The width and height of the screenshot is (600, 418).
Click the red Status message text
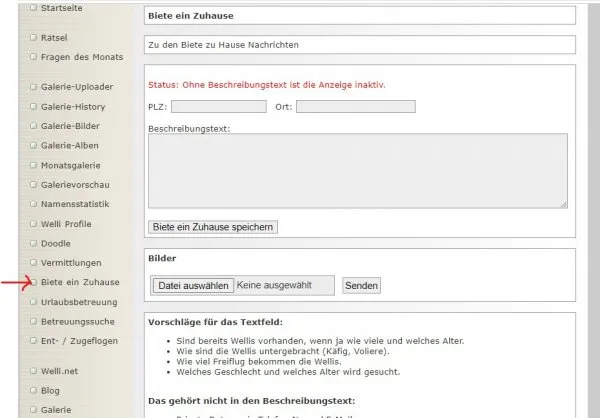tap(267, 85)
